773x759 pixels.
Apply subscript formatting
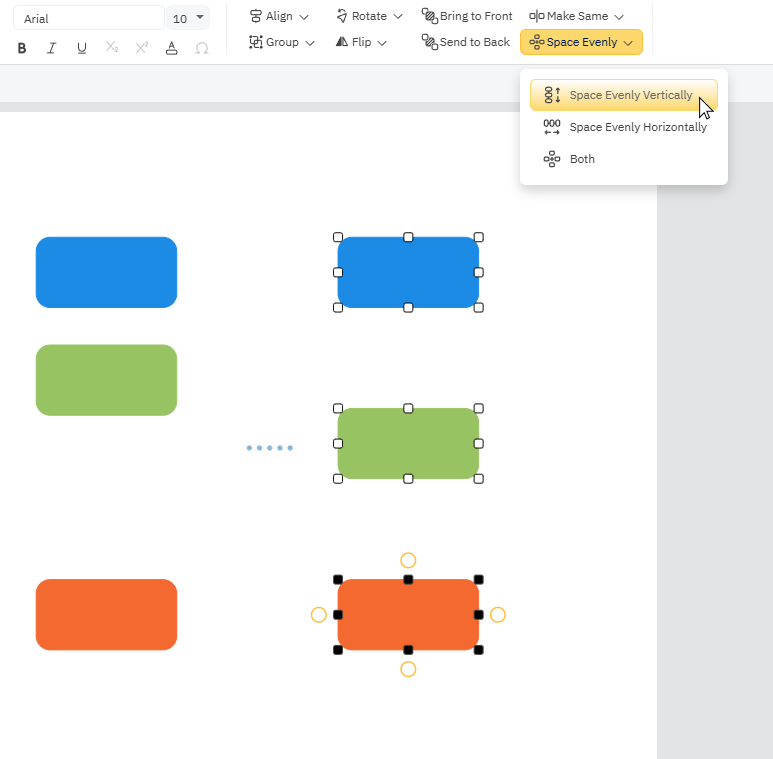pyautogui.click(x=112, y=48)
